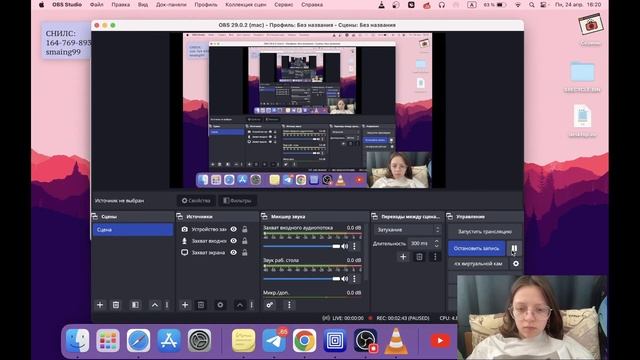This screenshot has width=640, height=360.
Task: Remove the scene transition using the trash icon
Action: (419, 257)
